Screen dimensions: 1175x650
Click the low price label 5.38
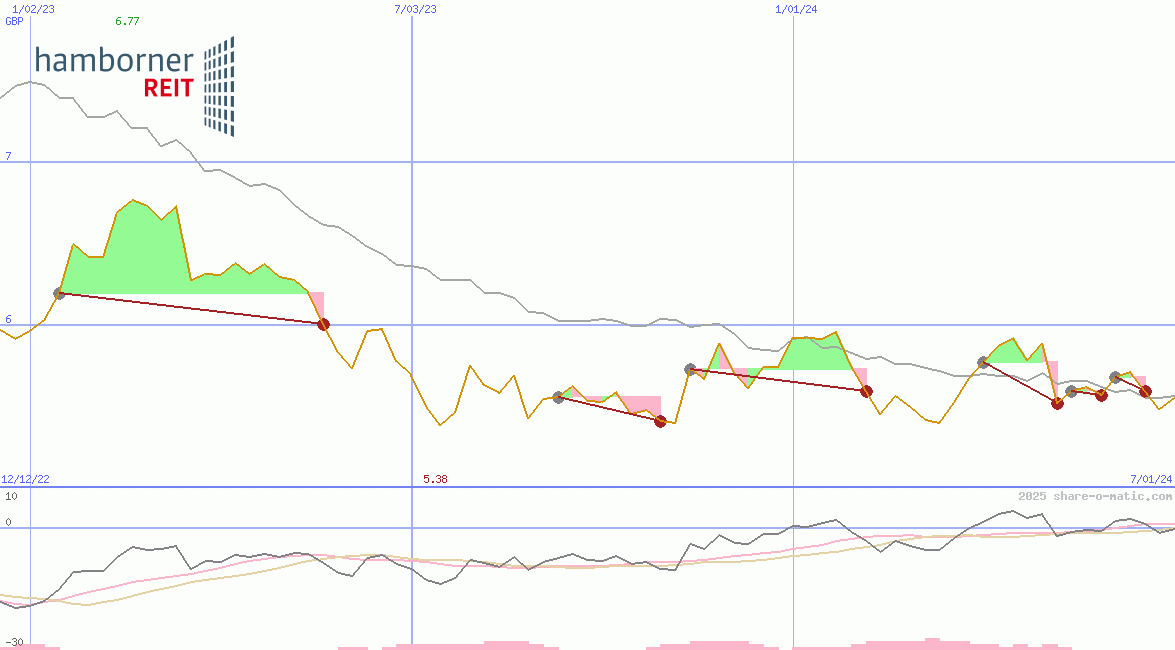click(x=433, y=479)
